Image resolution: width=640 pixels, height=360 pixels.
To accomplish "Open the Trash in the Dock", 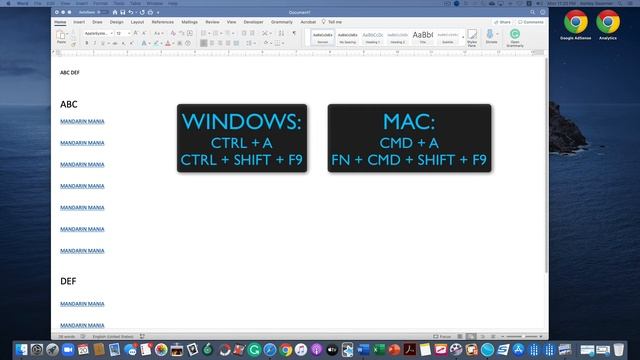I will tap(619, 350).
